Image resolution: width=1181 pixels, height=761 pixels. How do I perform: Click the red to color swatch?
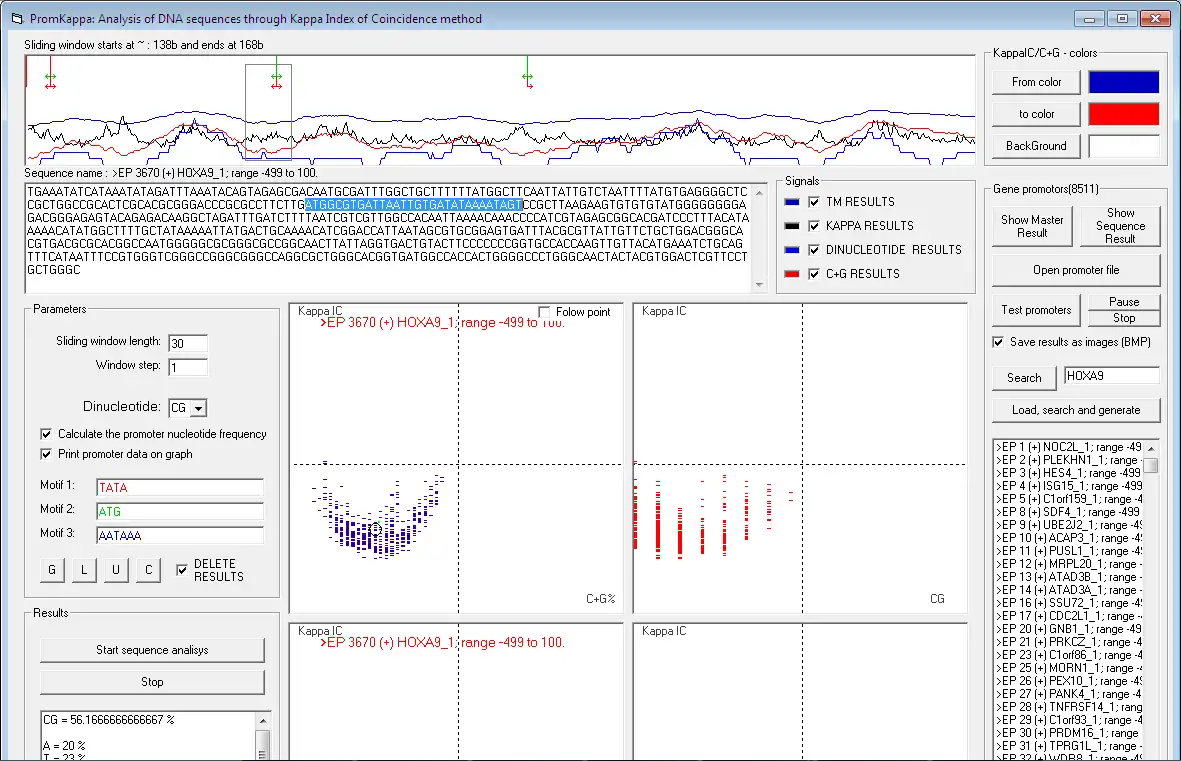click(1123, 114)
